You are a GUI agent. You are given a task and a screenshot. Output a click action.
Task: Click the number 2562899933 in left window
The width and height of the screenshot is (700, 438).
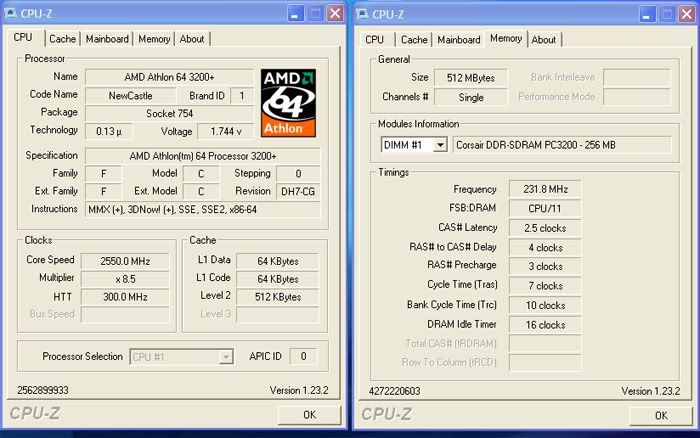pyautogui.click(x=43, y=390)
